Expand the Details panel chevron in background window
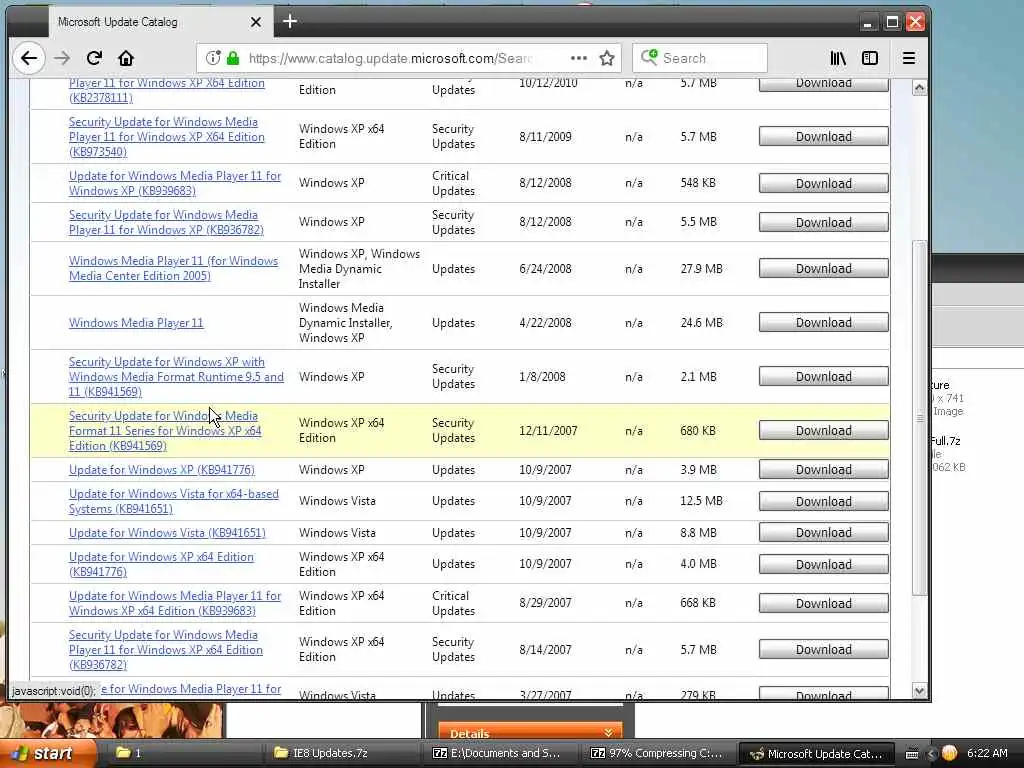The height and width of the screenshot is (768, 1024). [609, 733]
